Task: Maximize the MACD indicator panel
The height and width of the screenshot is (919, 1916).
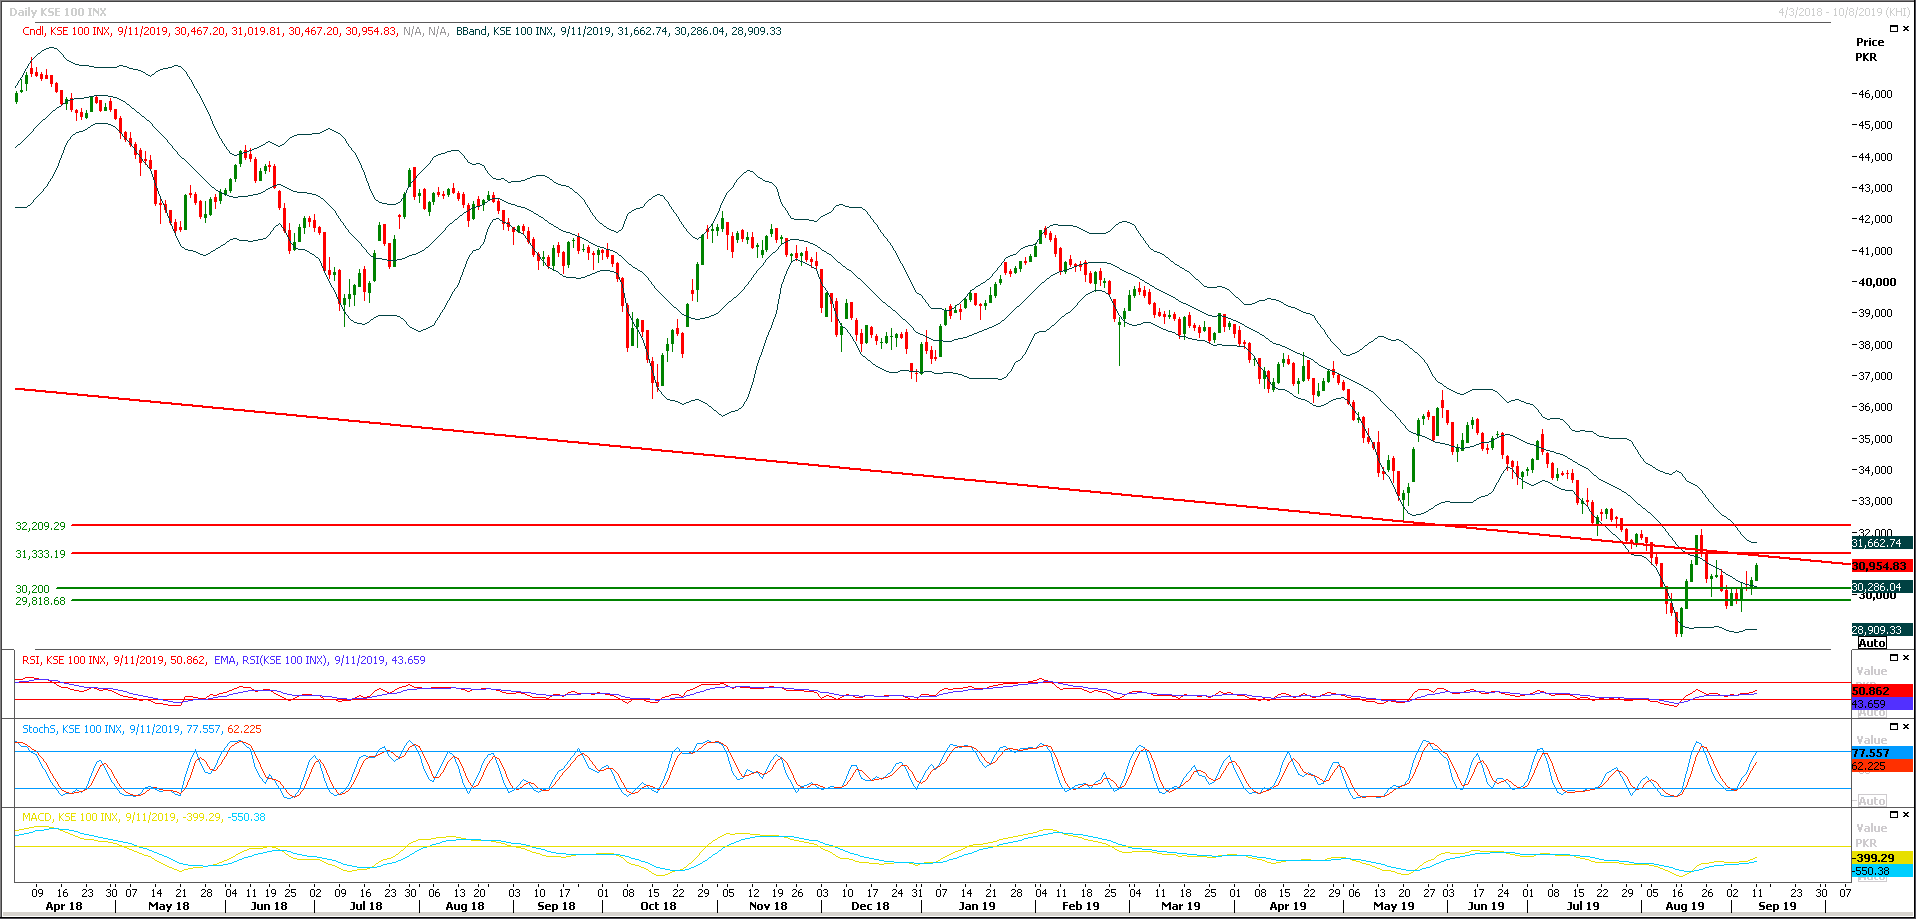Action: tap(1894, 815)
